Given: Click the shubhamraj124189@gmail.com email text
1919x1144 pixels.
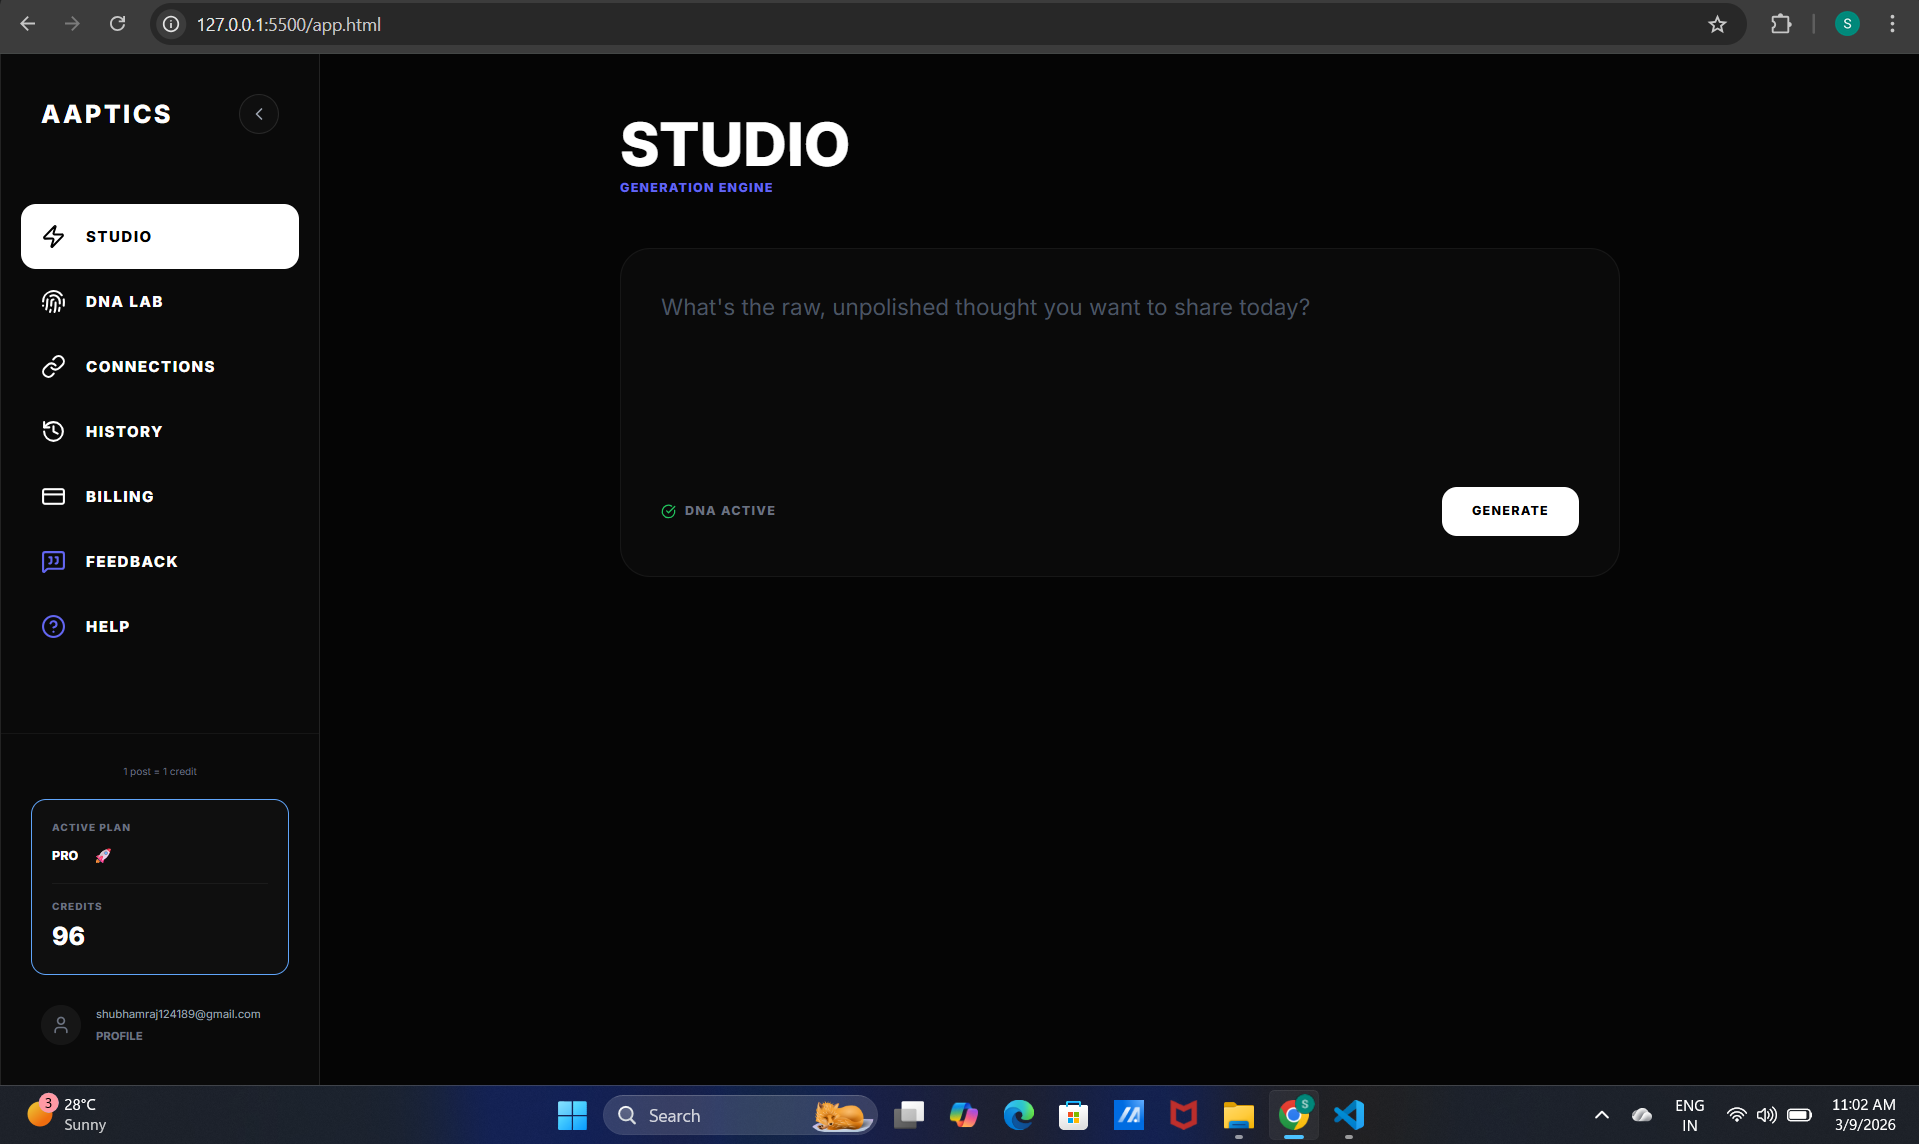Looking at the screenshot, I should [x=178, y=1014].
